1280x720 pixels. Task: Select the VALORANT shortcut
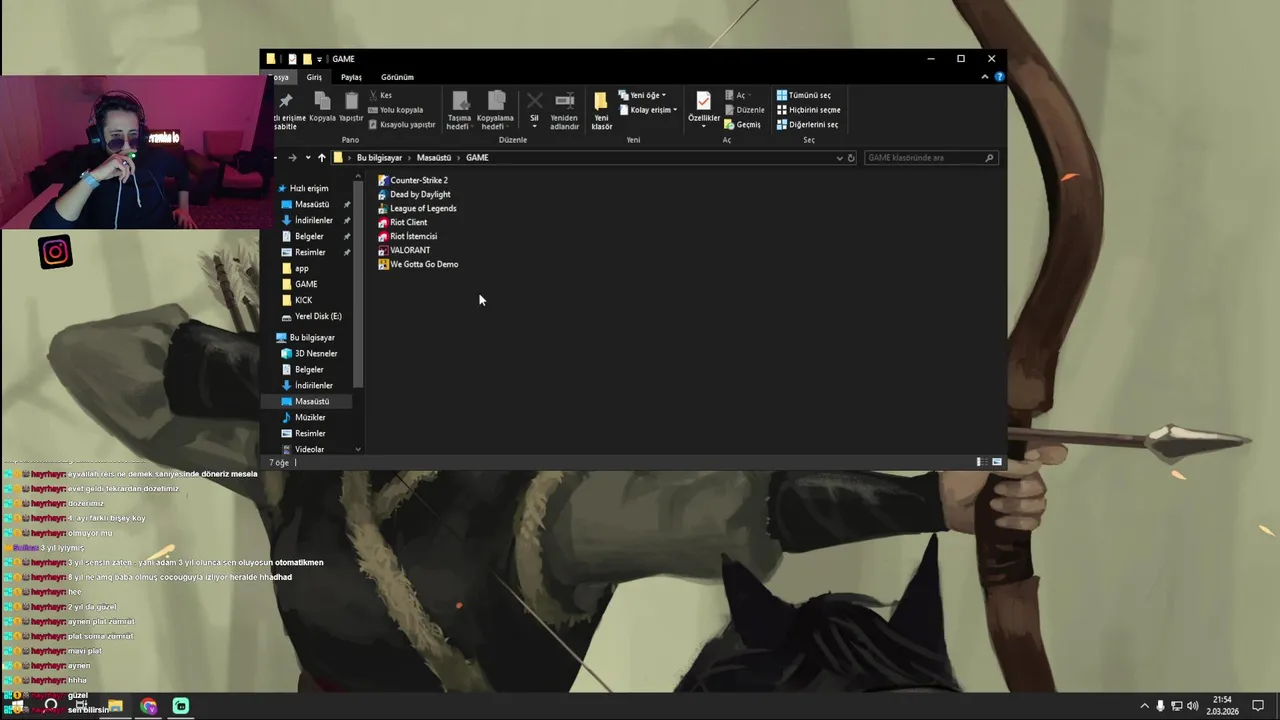click(x=404, y=250)
